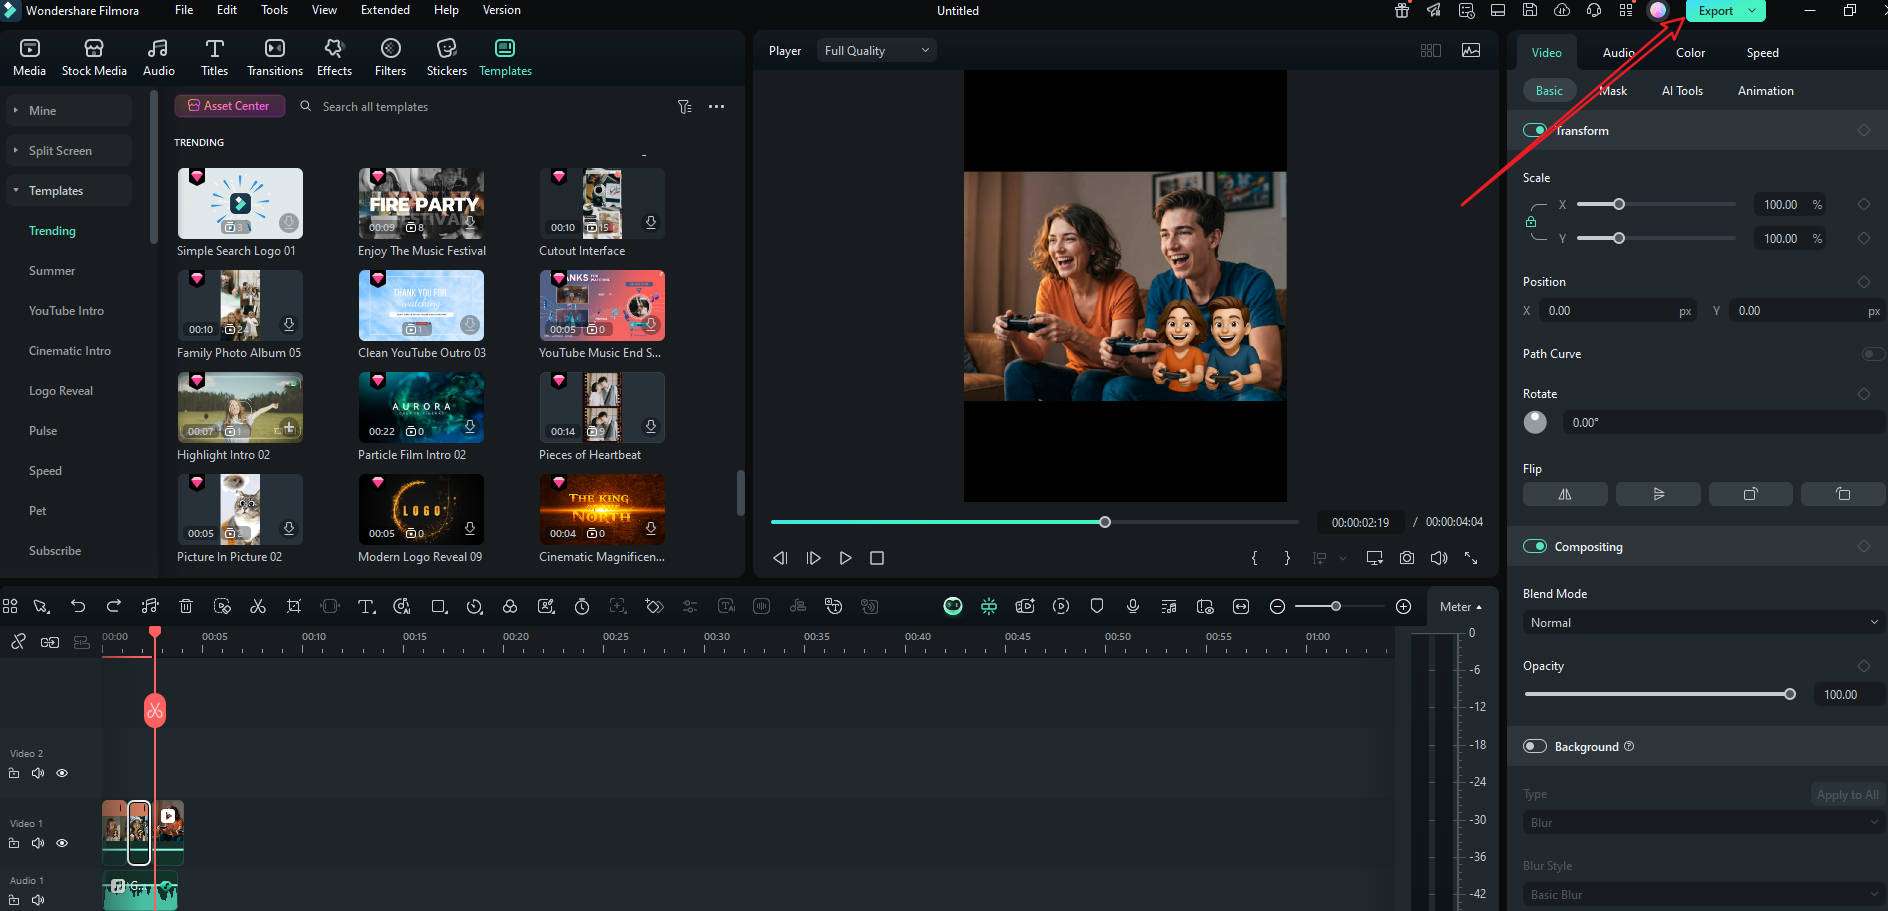
Task: Mute the Video 1 track
Action: tap(38, 843)
